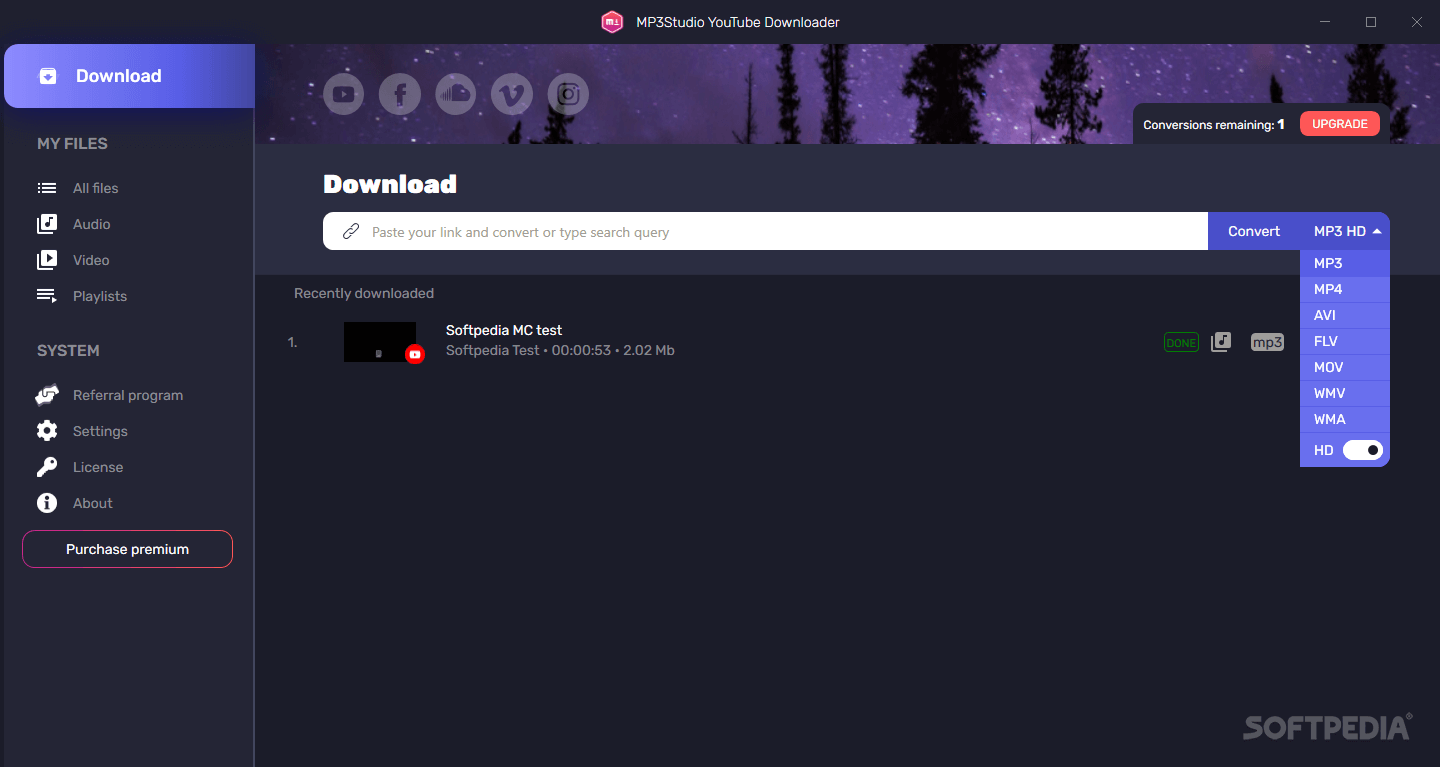Minimize the MP3Studio window
Viewport: 1440px width, 767px height.
pyautogui.click(x=1325, y=22)
